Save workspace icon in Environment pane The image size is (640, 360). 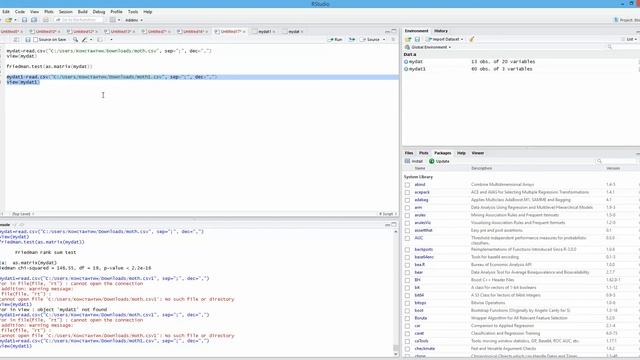tap(417, 39)
